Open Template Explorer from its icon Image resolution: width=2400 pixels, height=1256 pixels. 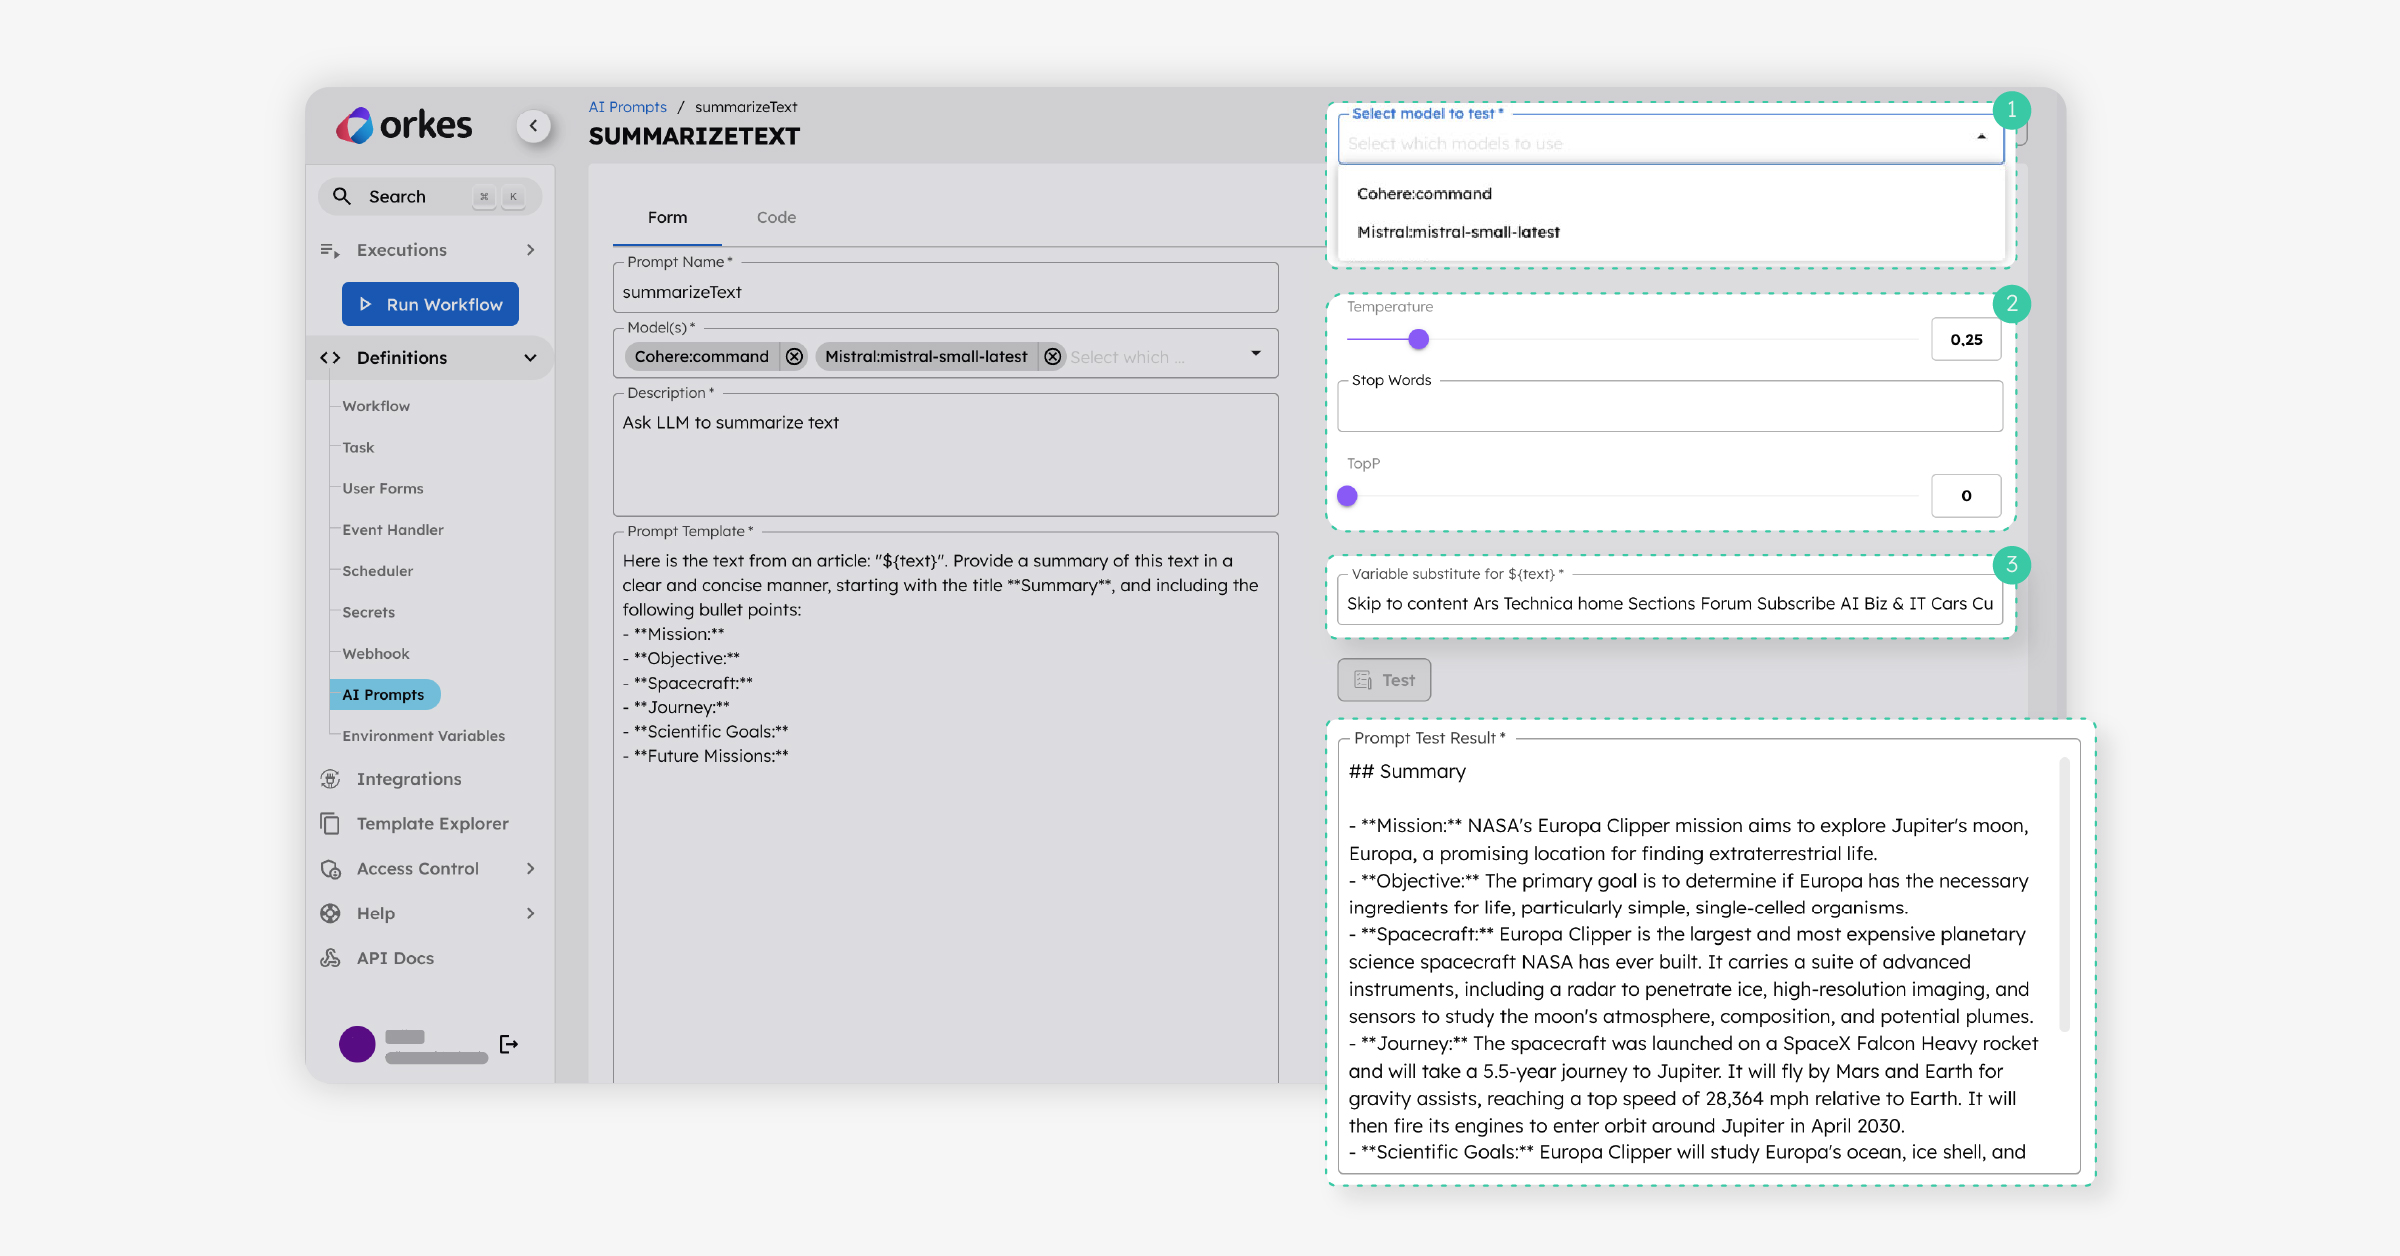(x=330, y=823)
